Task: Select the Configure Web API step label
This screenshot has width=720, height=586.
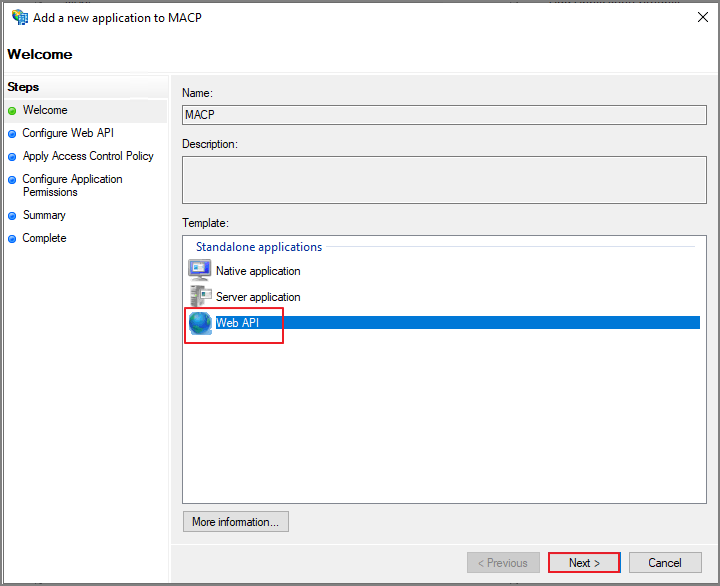Action: 68,133
